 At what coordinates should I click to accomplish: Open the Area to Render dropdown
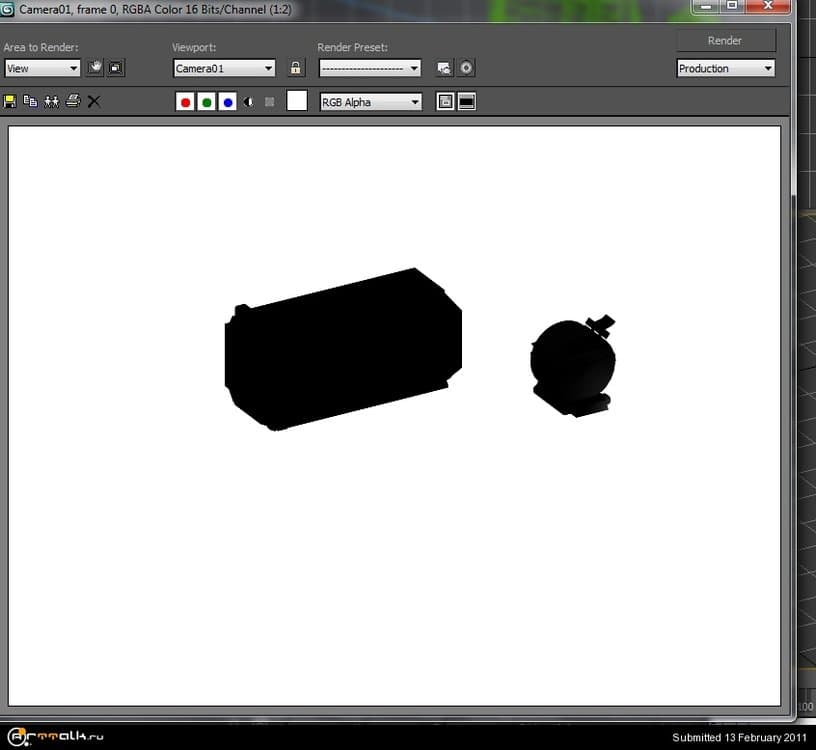click(42, 68)
